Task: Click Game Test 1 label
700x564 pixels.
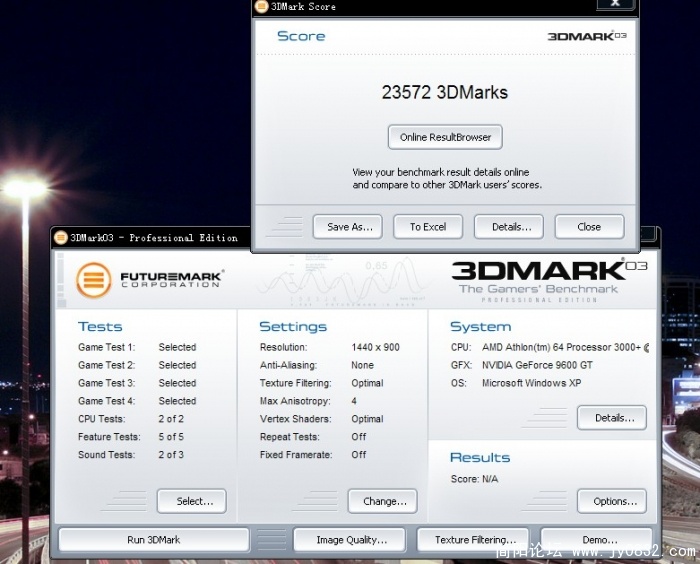Action: [106, 347]
